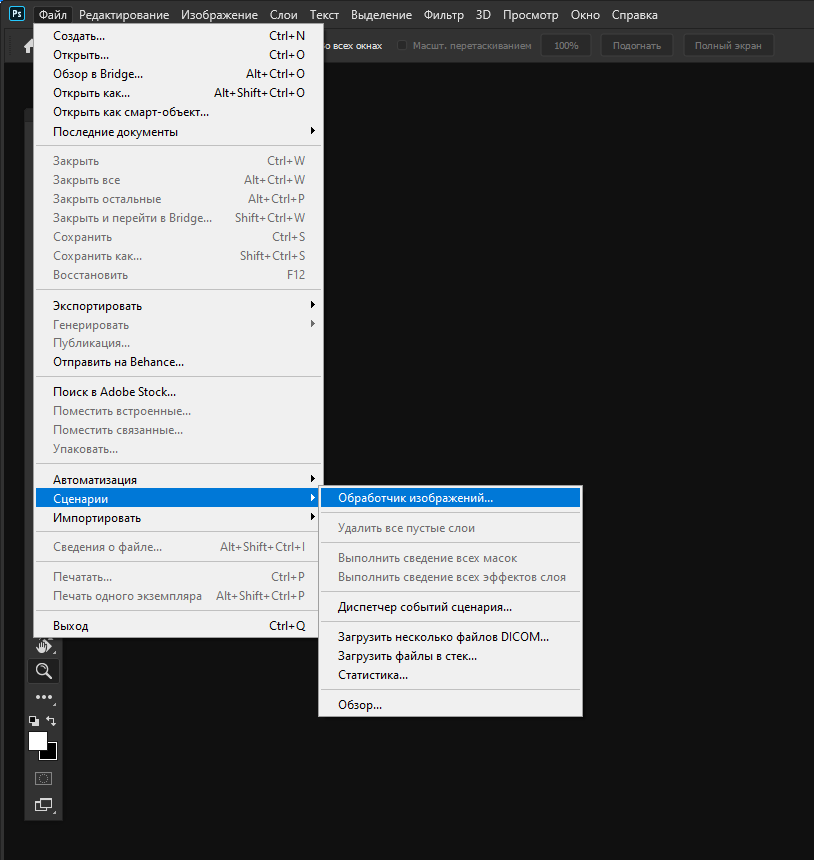The image size is (814, 860).
Task: Choose Открыть как смарт-объект... entry
Action: coord(178,112)
